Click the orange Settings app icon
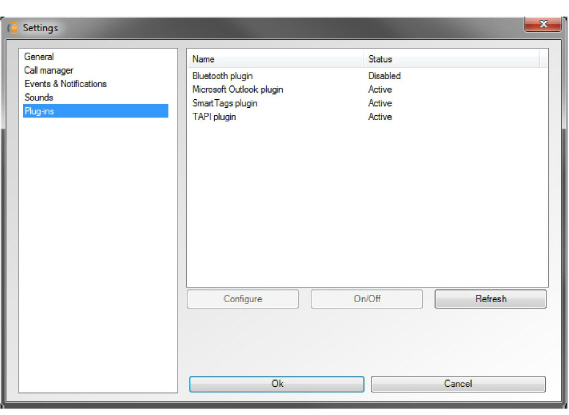Screen dimensions: 569x415 [x=13, y=28]
